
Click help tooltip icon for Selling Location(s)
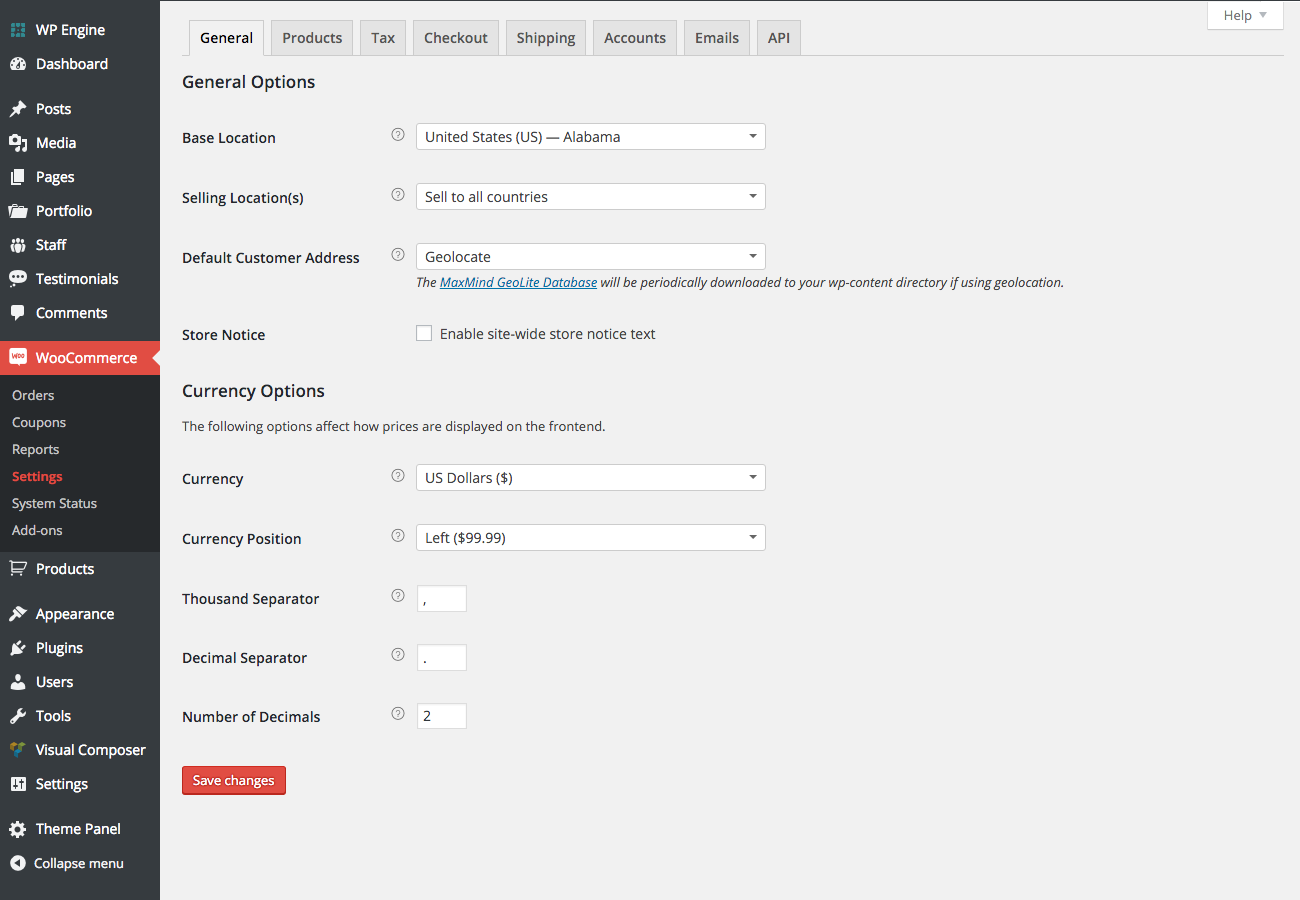tap(398, 195)
